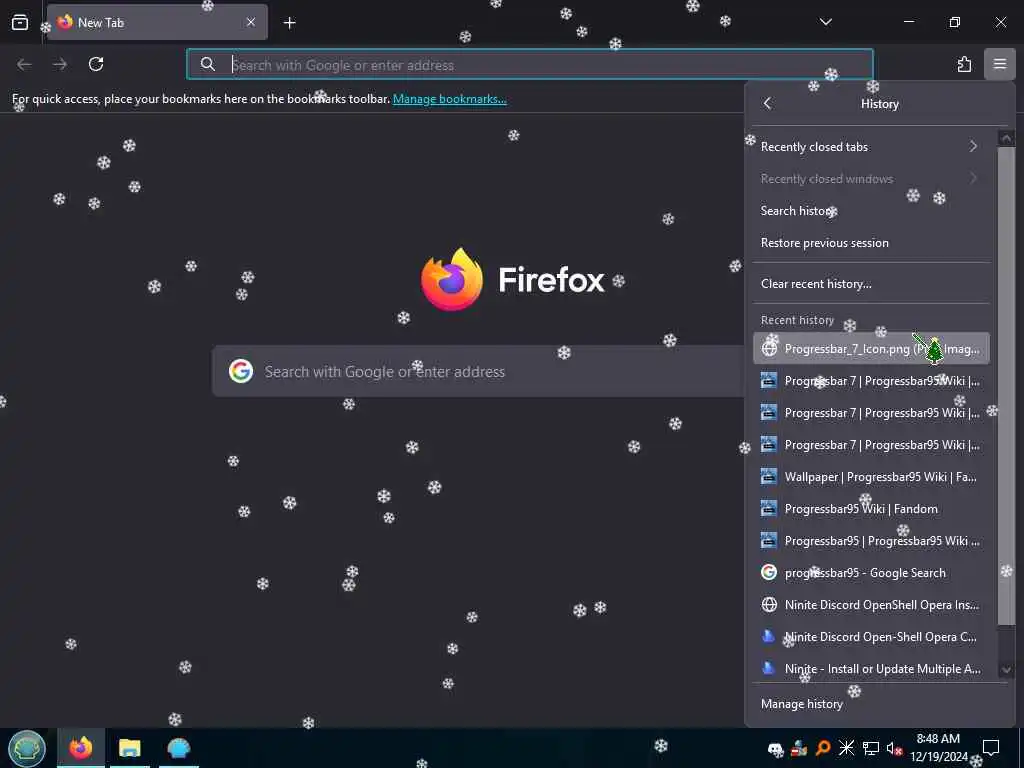Expand Recently closed tabs submenu
Image resolution: width=1024 pixels, height=768 pixels.
tap(871, 146)
